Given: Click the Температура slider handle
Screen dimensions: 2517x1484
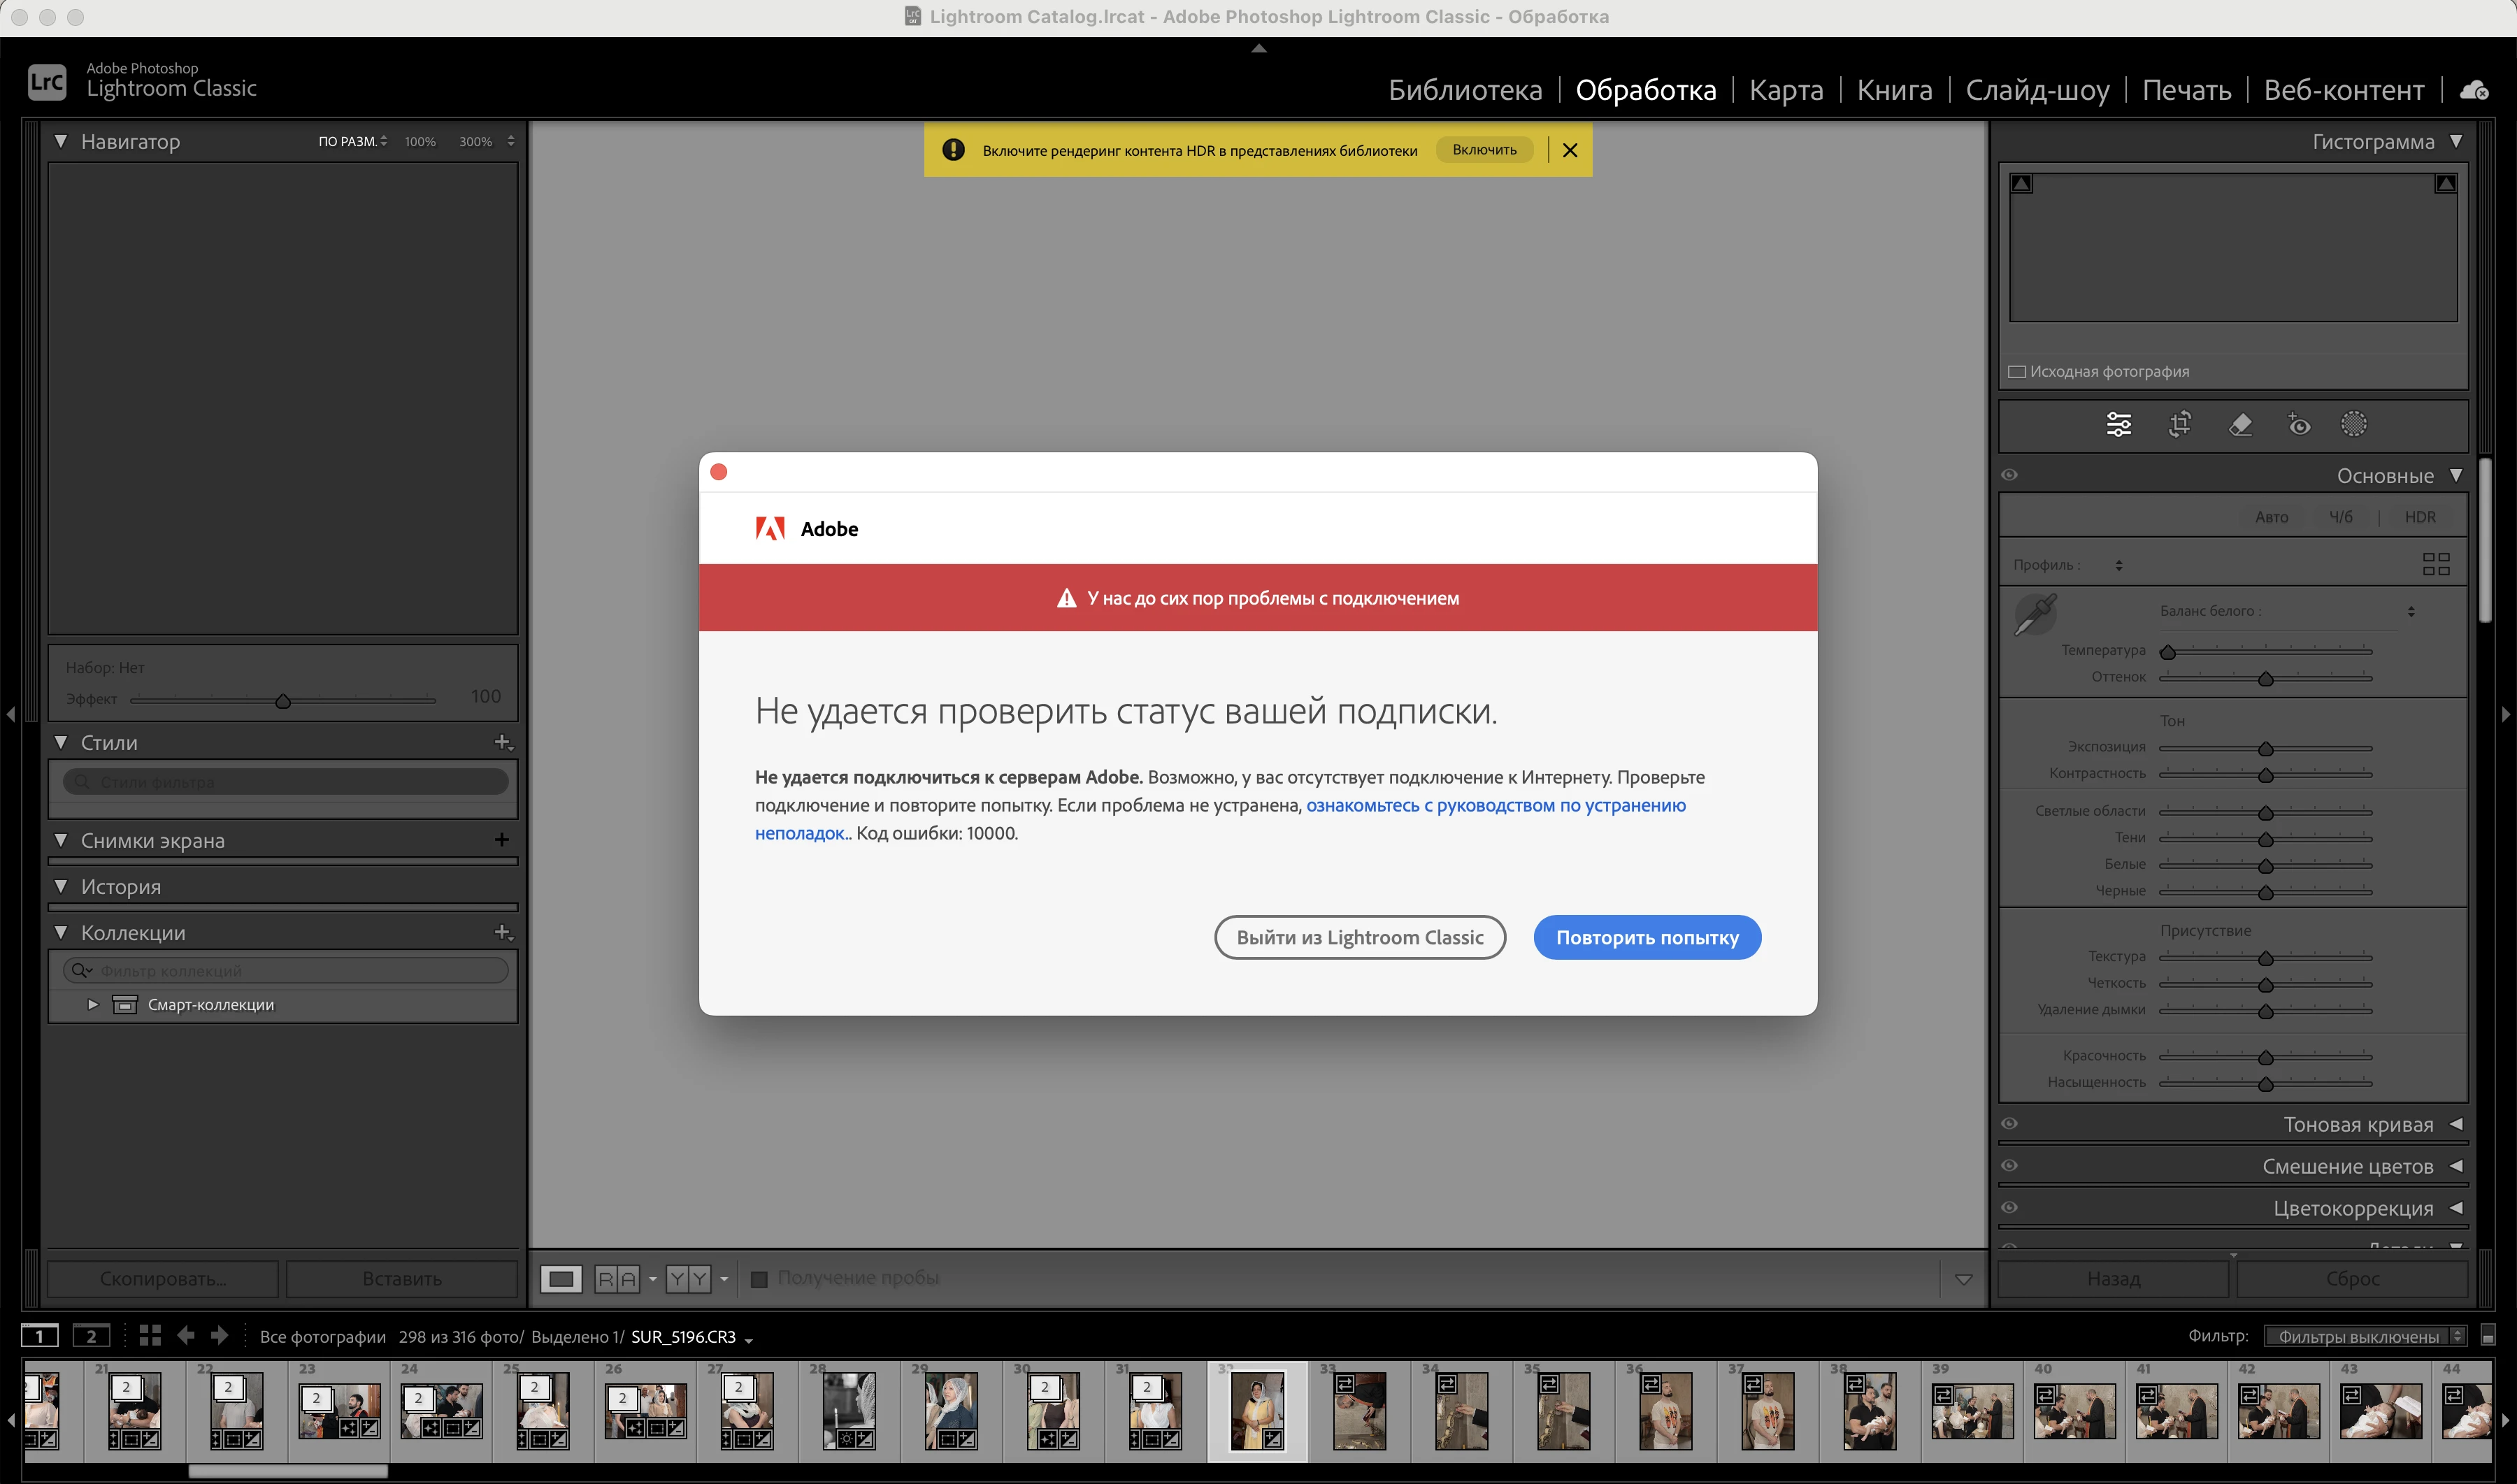Looking at the screenshot, I should click(x=2168, y=652).
